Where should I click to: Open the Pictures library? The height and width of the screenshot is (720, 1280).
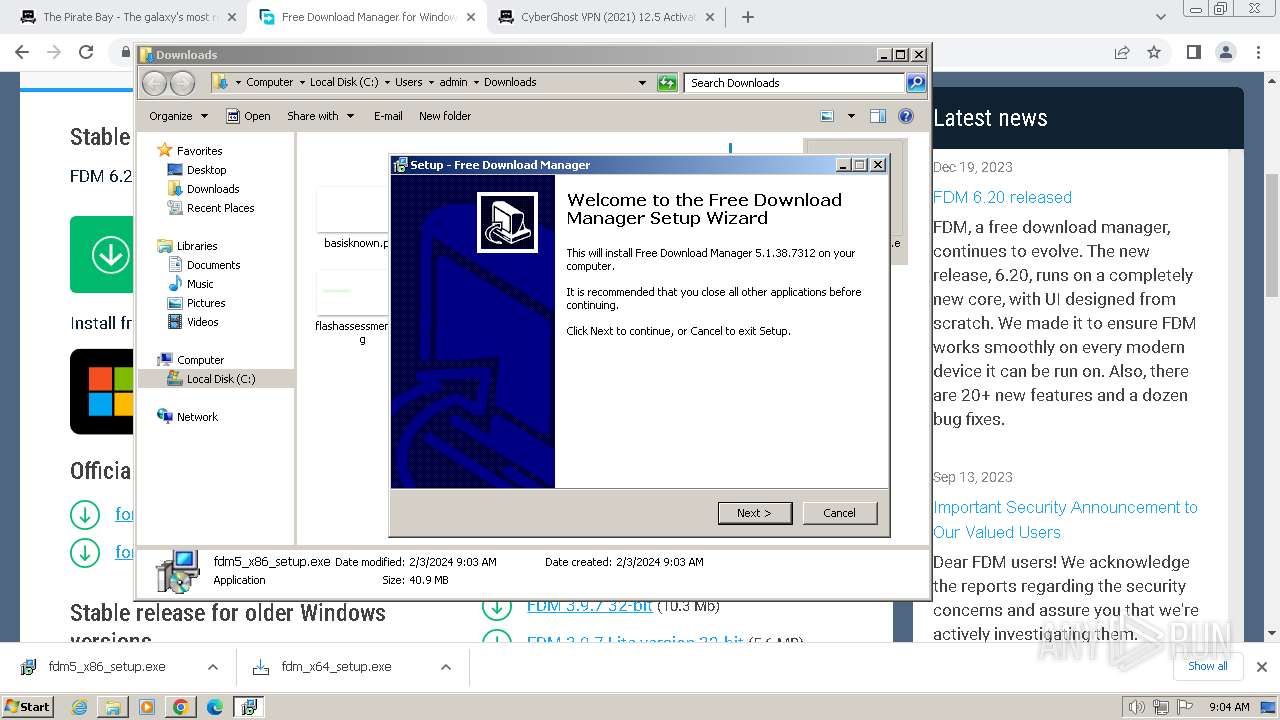tap(206, 303)
